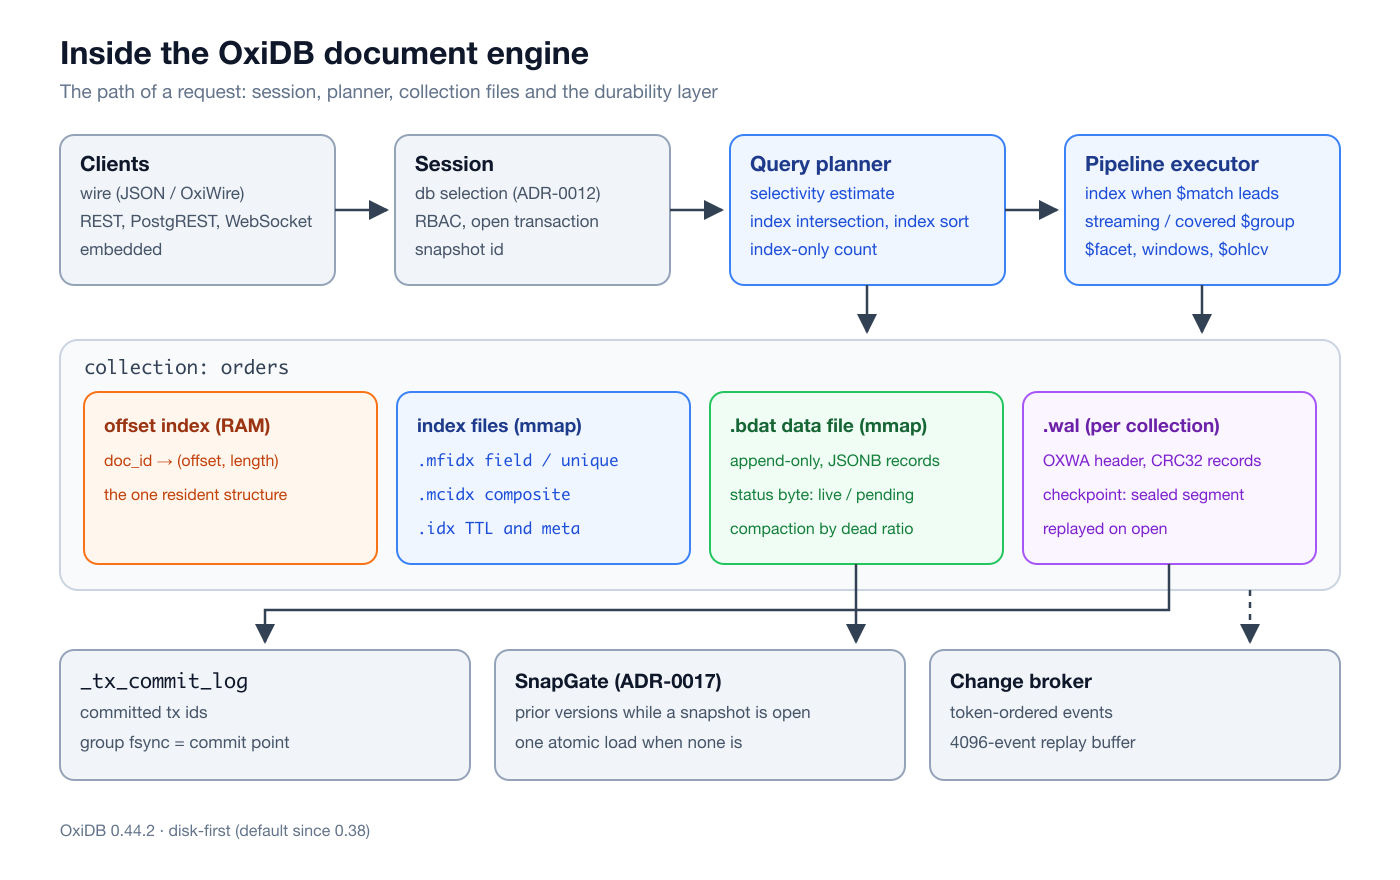Click "status byte: live / pending" line

click(x=822, y=494)
